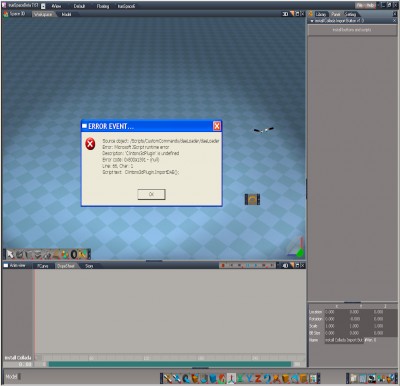
Task: Click the orientation axis widget in the viewport corner
Action: tap(296, 248)
